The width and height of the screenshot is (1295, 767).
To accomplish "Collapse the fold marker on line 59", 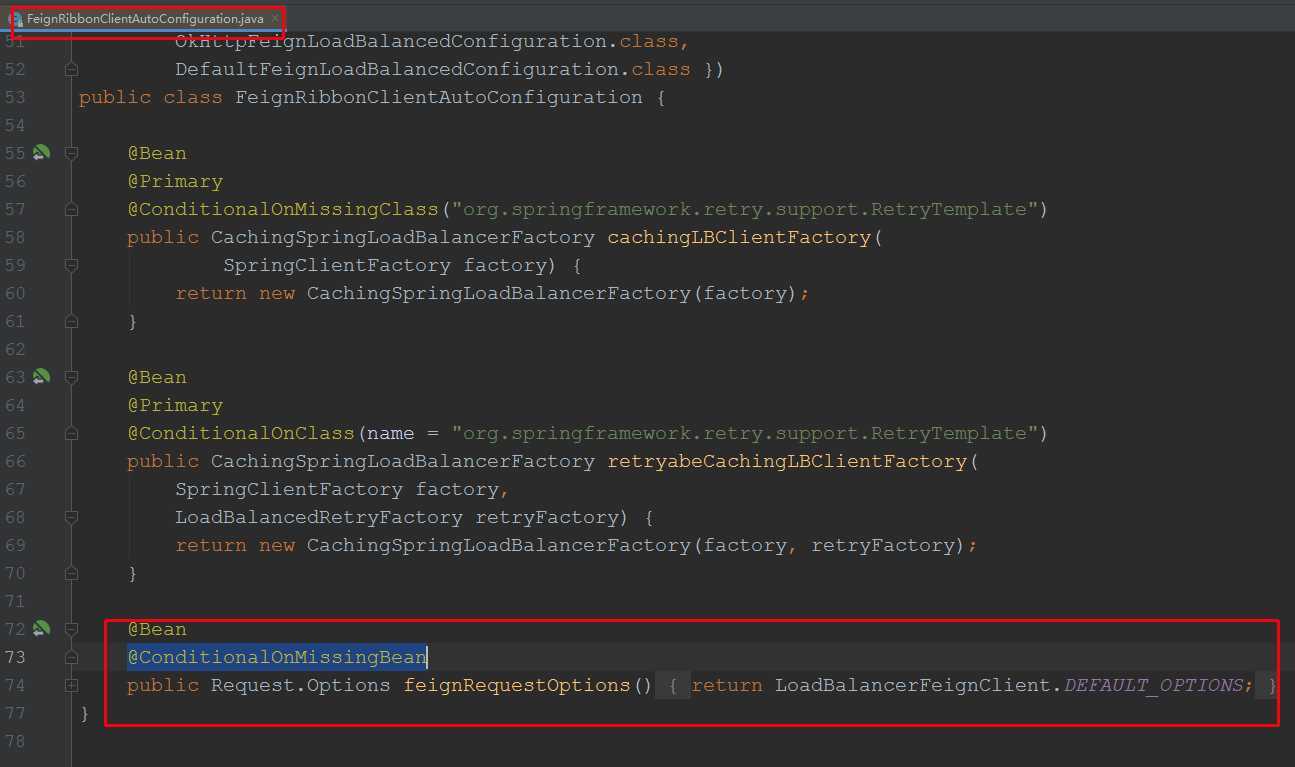I will 71,265.
